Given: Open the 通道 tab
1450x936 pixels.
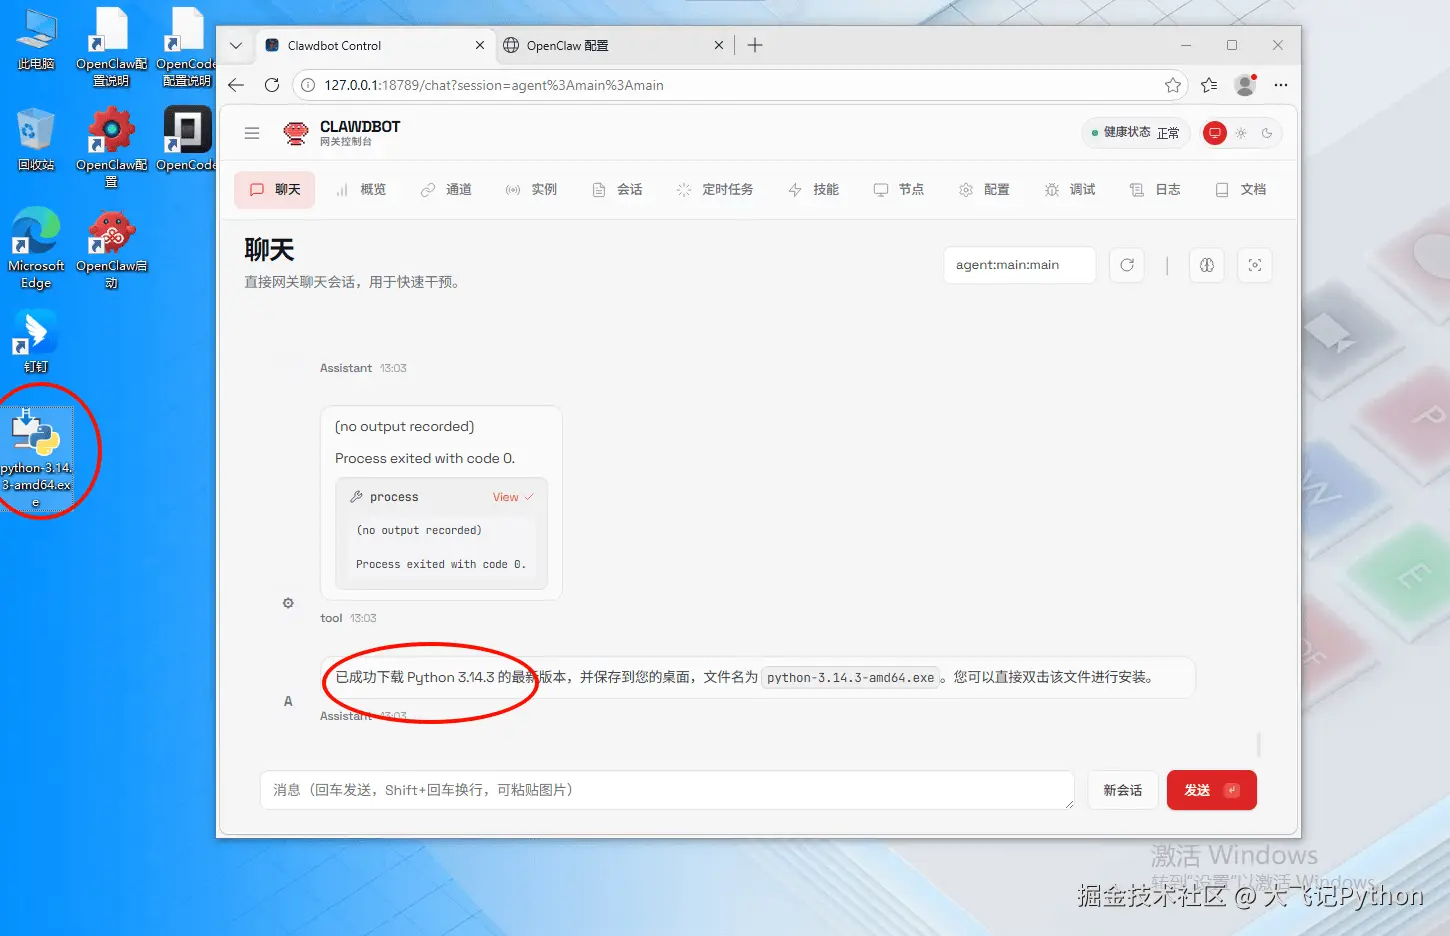Looking at the screenshot, I should pos(446,190).
